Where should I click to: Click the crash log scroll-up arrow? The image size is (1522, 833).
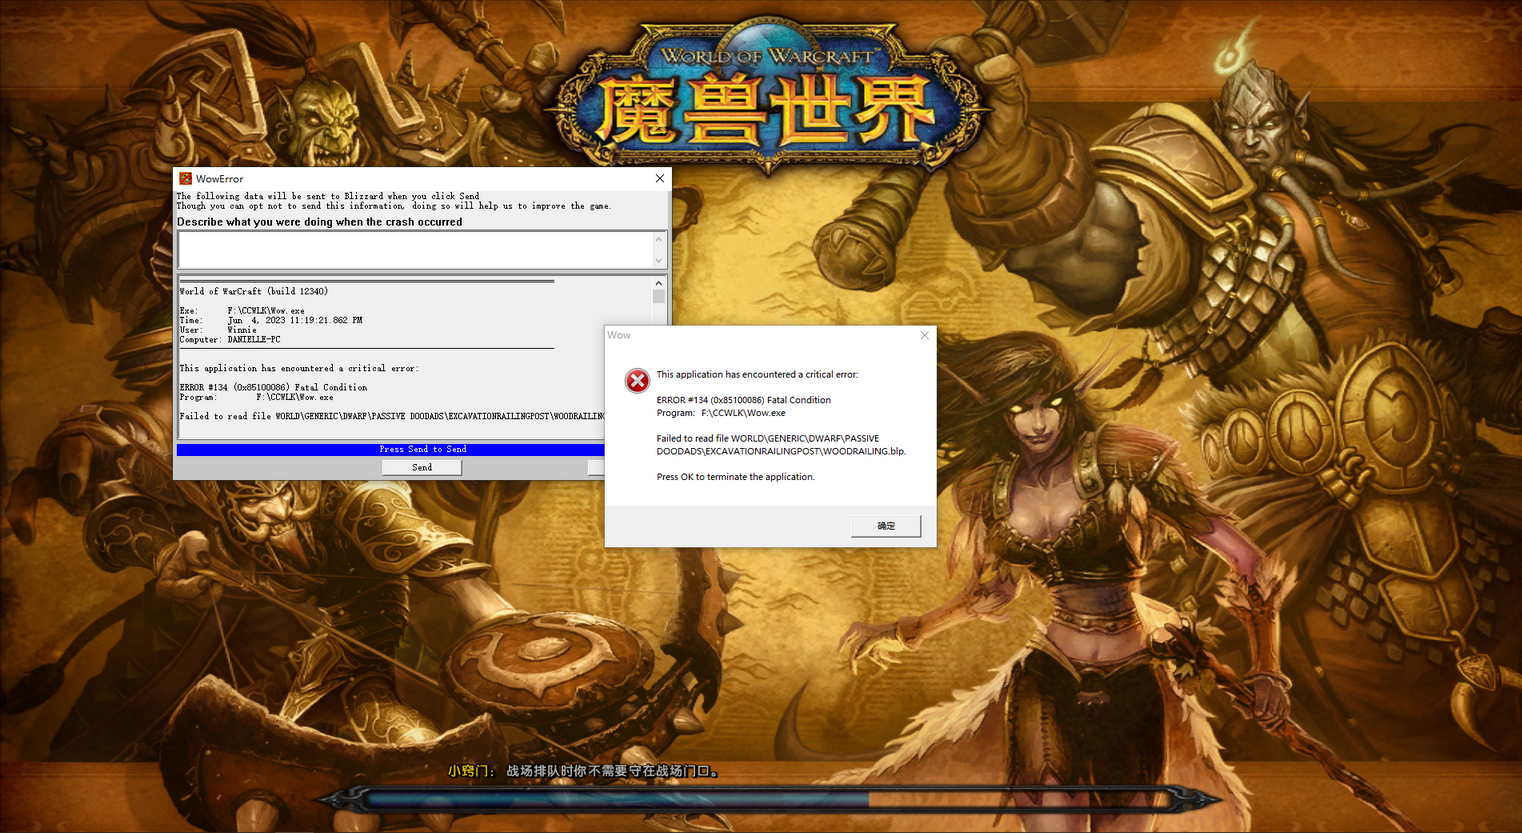pos(658,284)
